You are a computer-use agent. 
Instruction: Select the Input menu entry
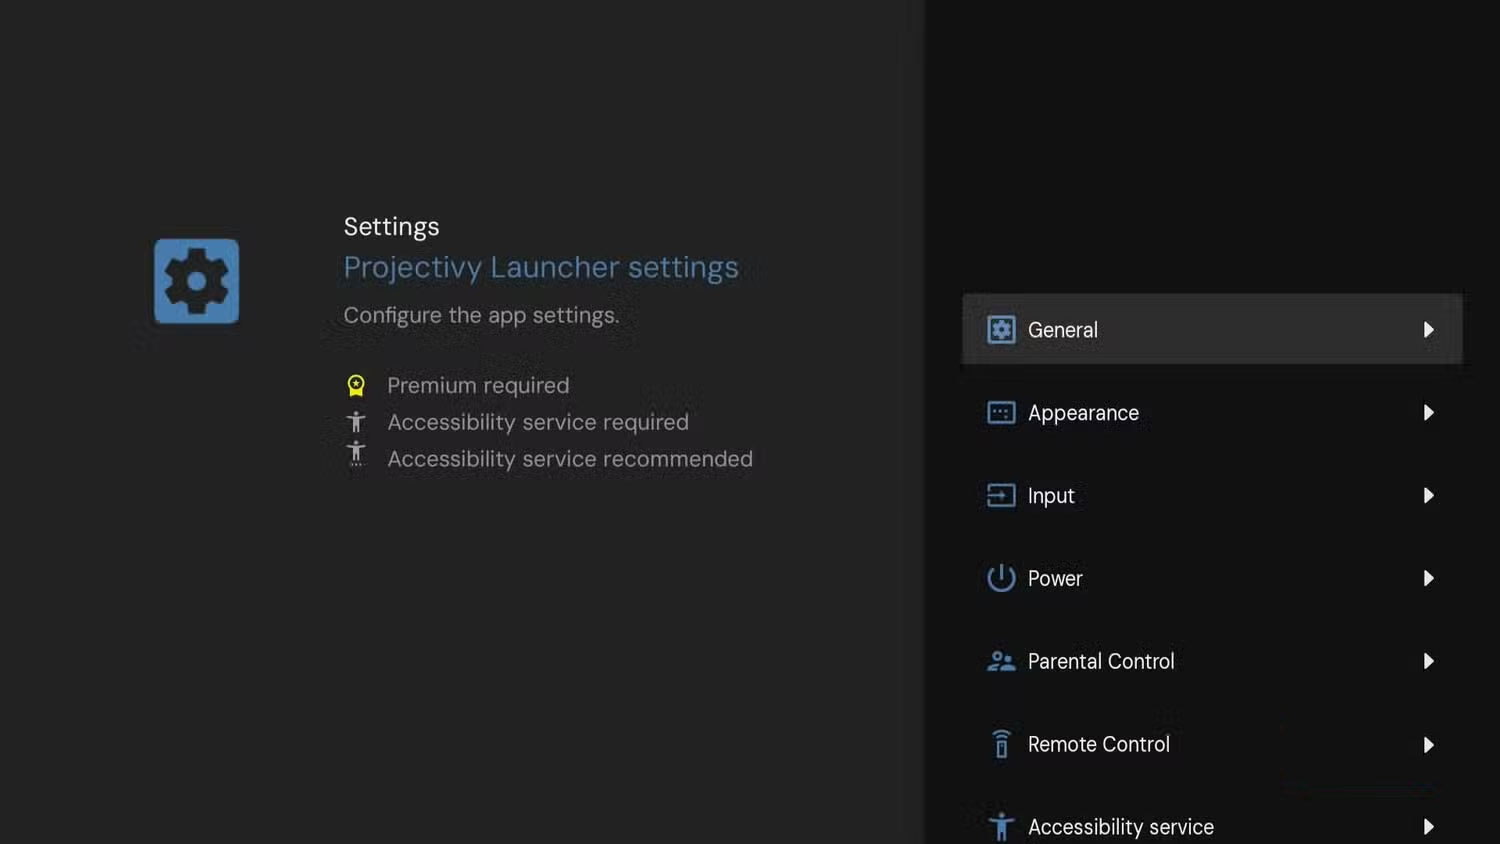1051,495
